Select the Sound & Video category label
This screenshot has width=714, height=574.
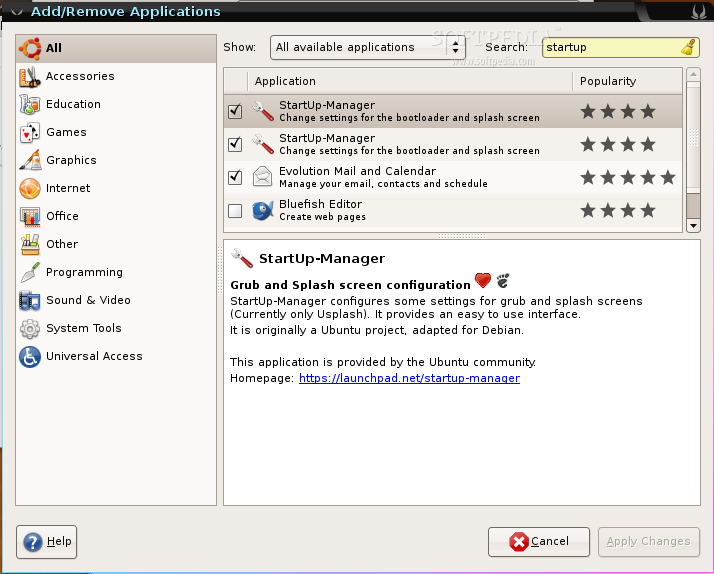tap(88, 300)
